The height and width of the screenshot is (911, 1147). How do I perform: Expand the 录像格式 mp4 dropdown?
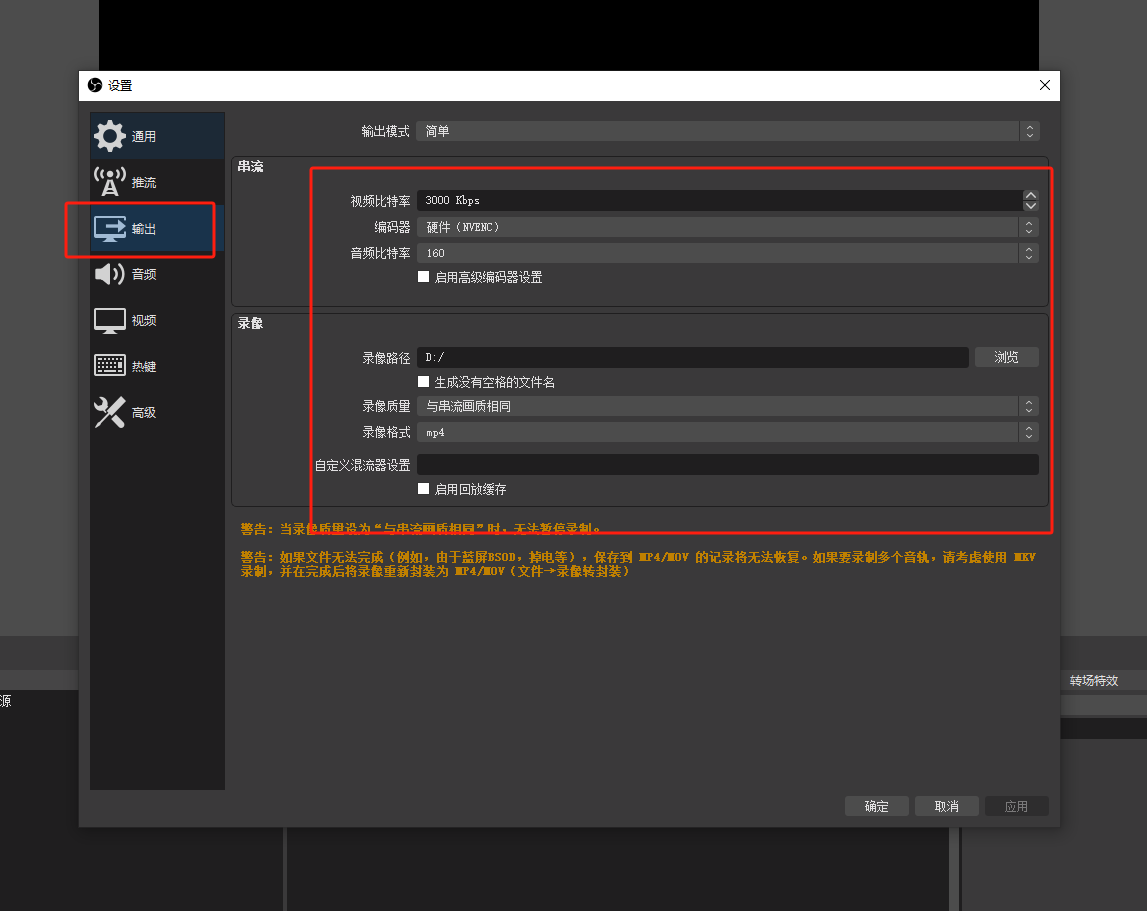[727, 432]
